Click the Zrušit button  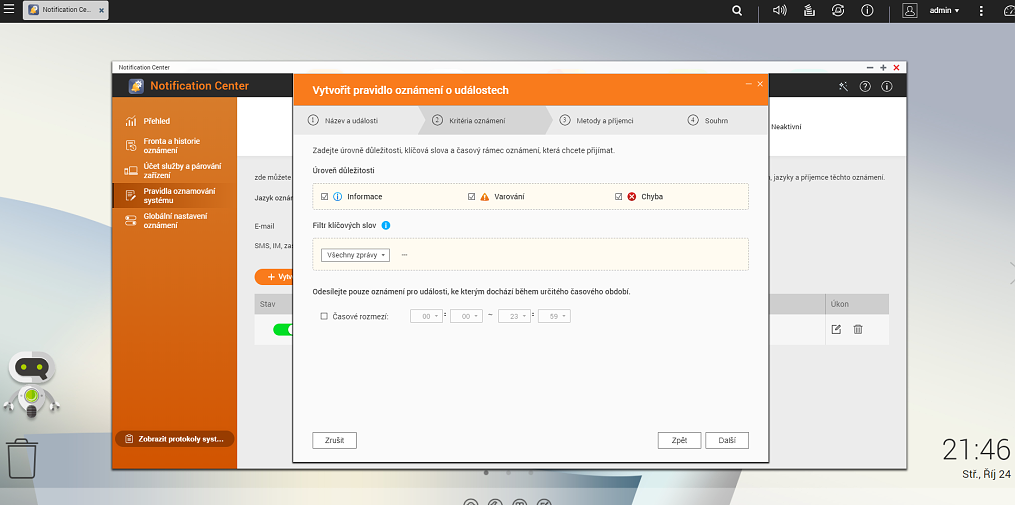coord(335,440)
